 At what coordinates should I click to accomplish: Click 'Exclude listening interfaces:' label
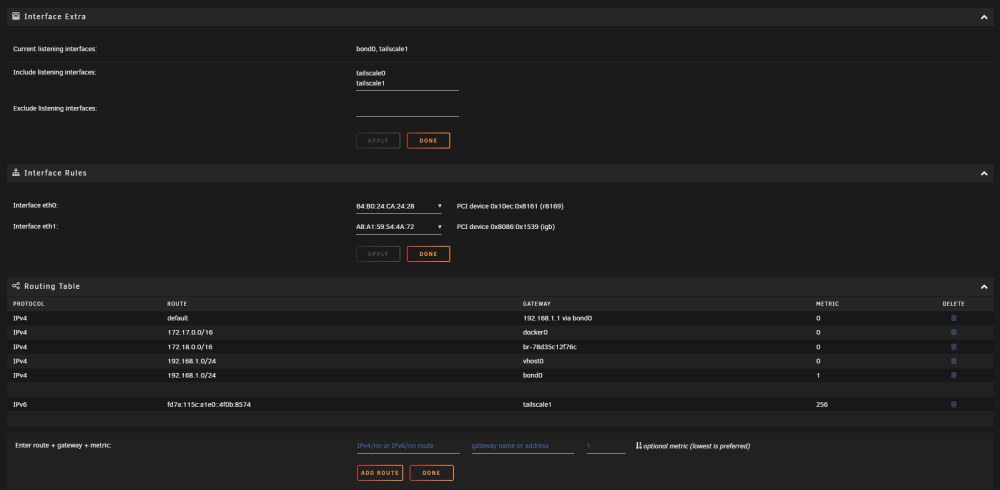(x=55, y=108)
